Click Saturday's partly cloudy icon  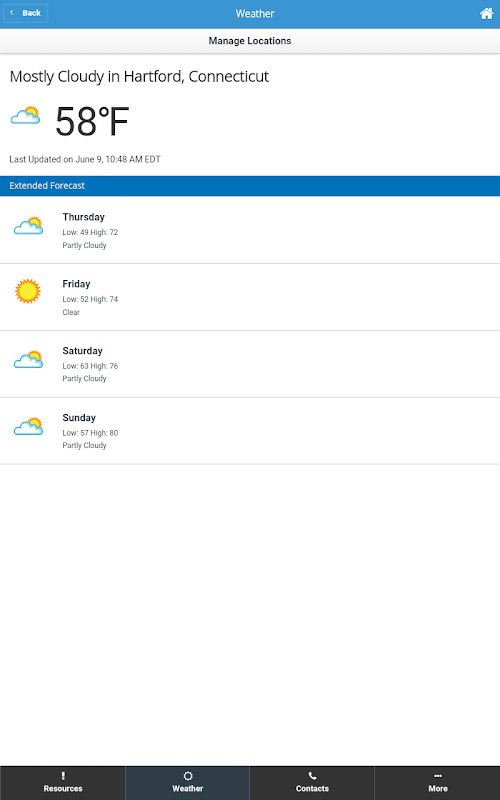point(29,359)
